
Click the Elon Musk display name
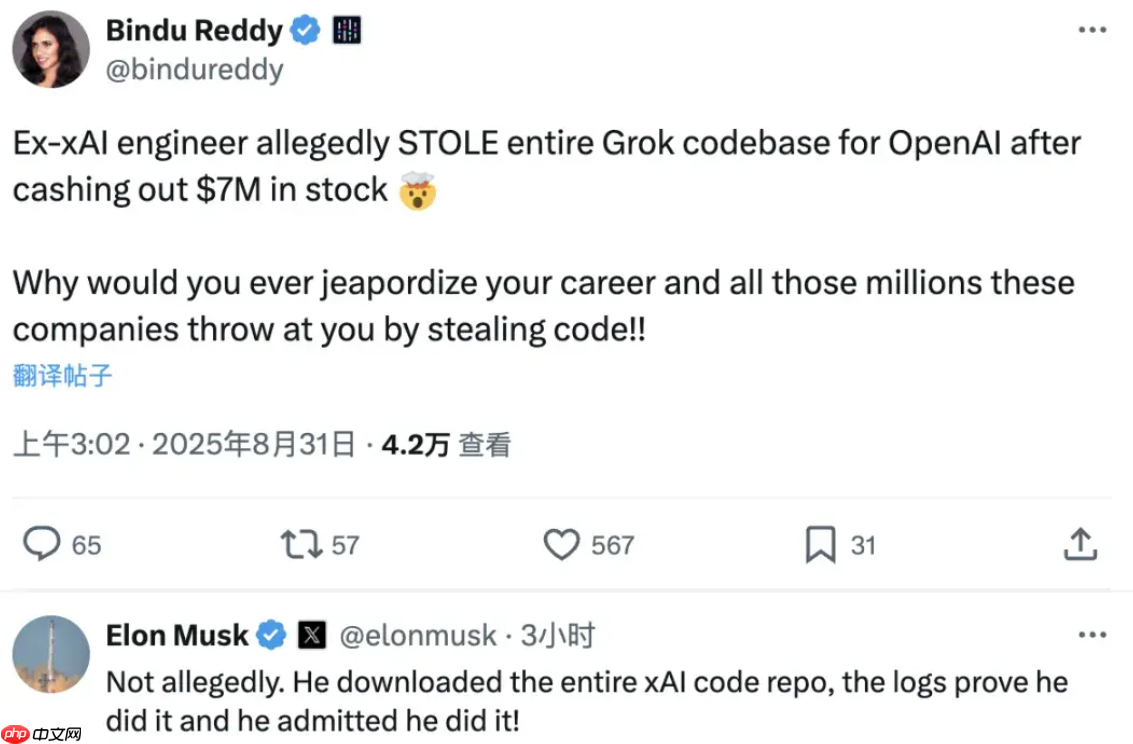coord(177,634)
